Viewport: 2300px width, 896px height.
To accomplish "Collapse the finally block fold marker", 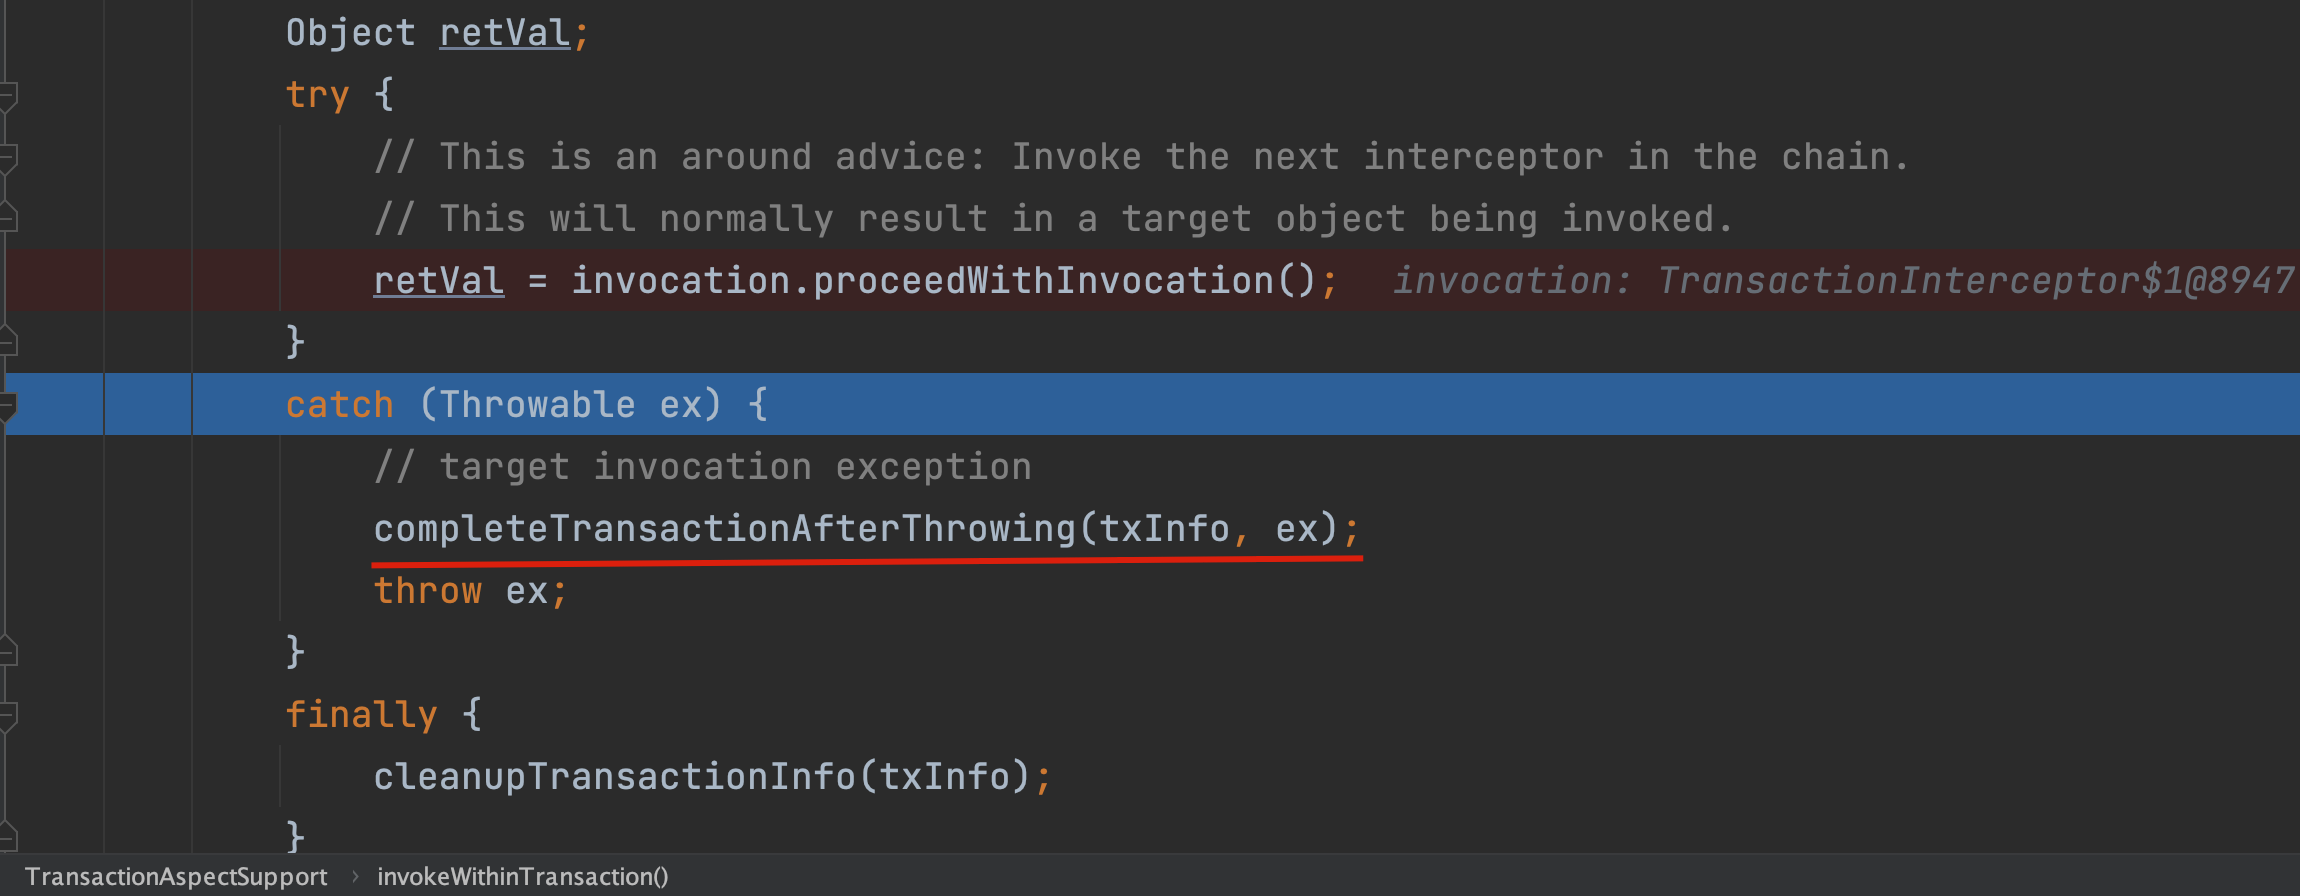I will (8, 715).
